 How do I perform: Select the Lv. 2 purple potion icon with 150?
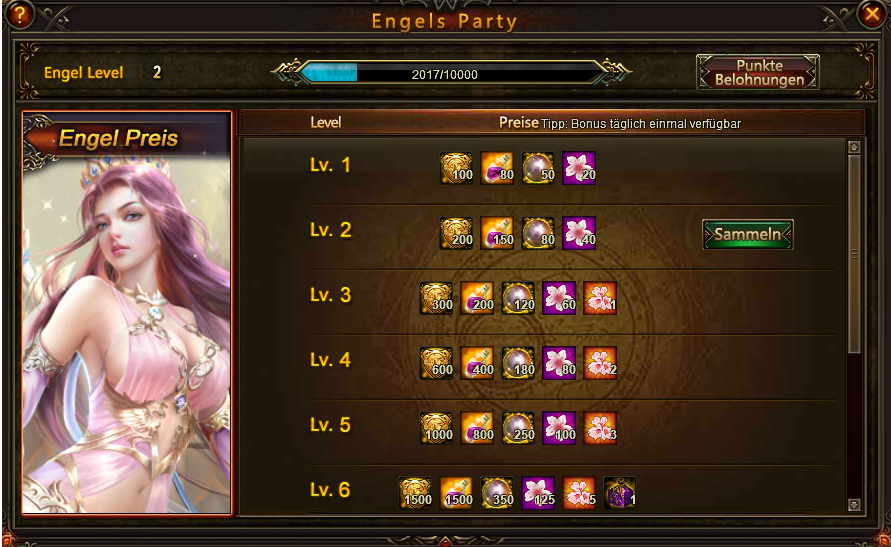point(497,233)
